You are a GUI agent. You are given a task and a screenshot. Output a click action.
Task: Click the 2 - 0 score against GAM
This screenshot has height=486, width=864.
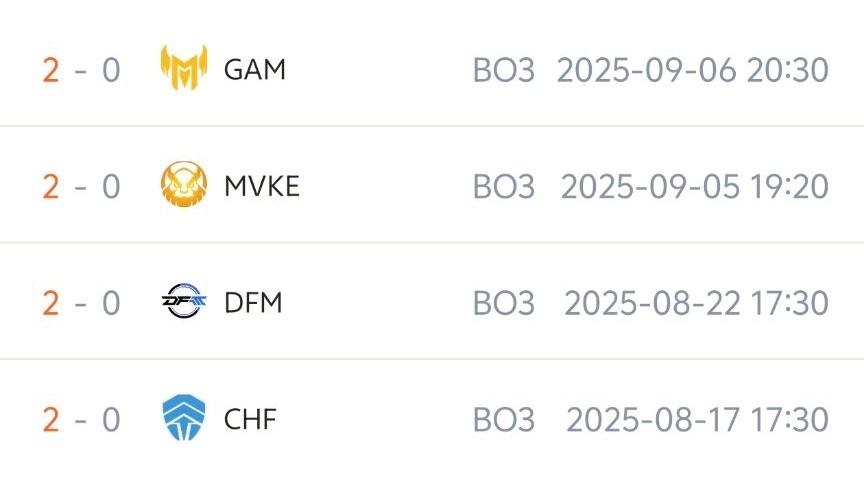(81, 70)
